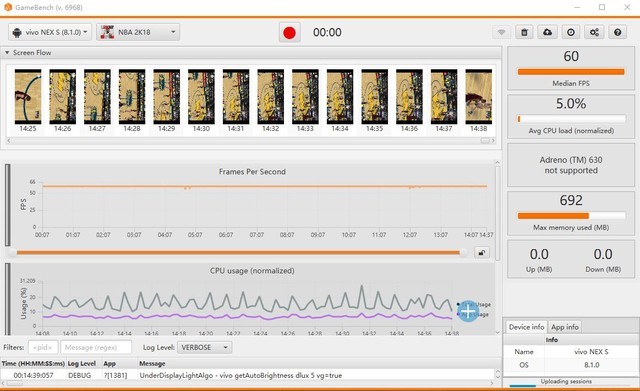
Task: Select the Device info tab
Action: point(526,327)
